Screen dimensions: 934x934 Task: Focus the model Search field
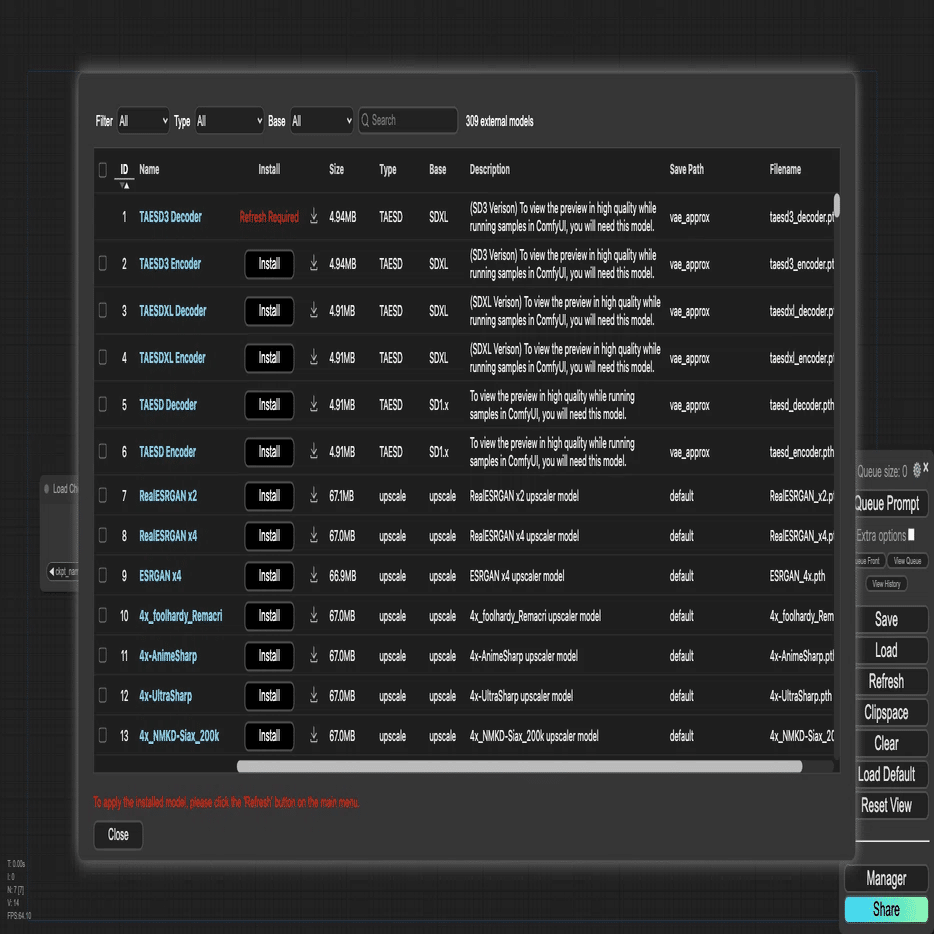[x=408, y=120]
